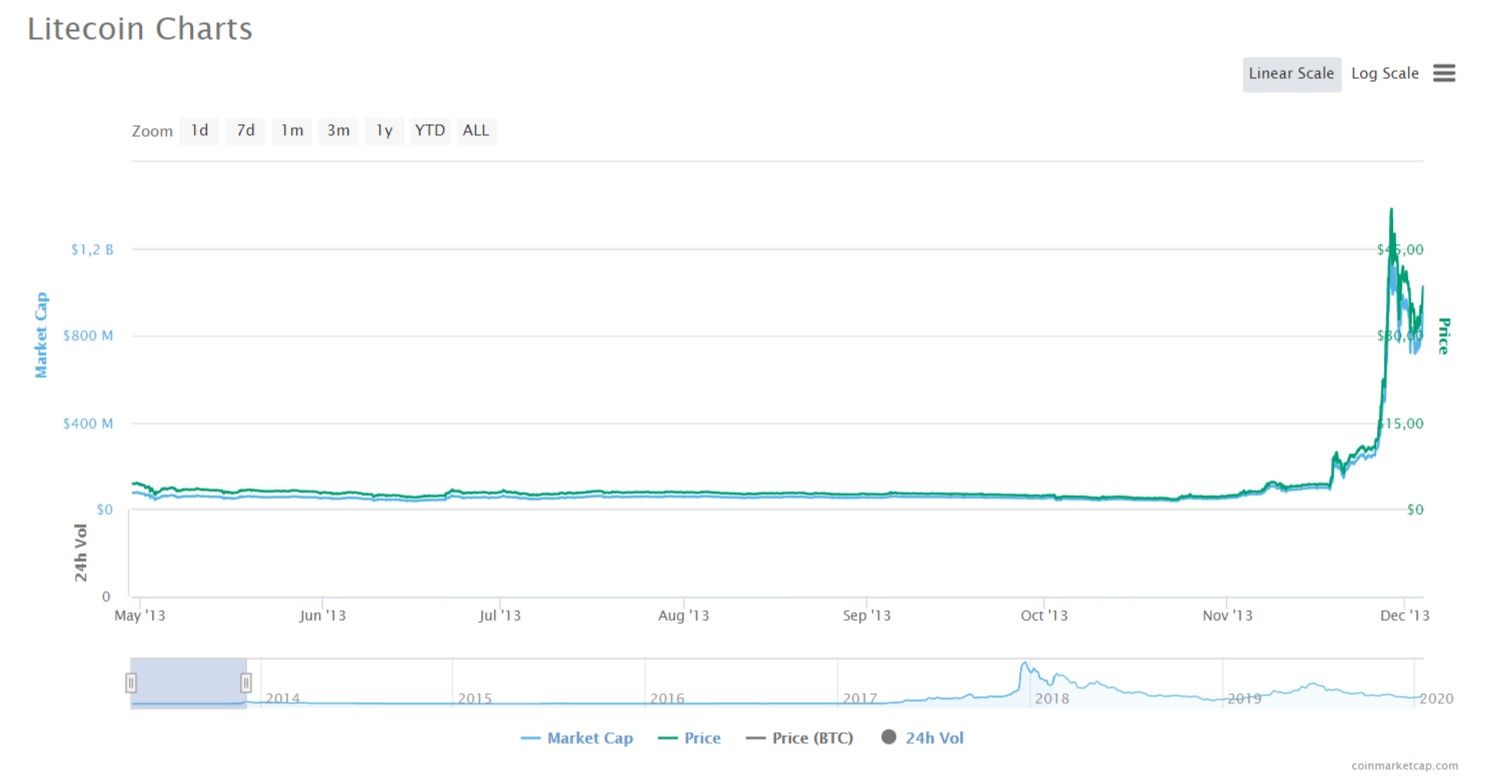Set zoom range to 1y
Image resolution: width=1491 pixels, height=776 pixels.
(x=384, y=131)
